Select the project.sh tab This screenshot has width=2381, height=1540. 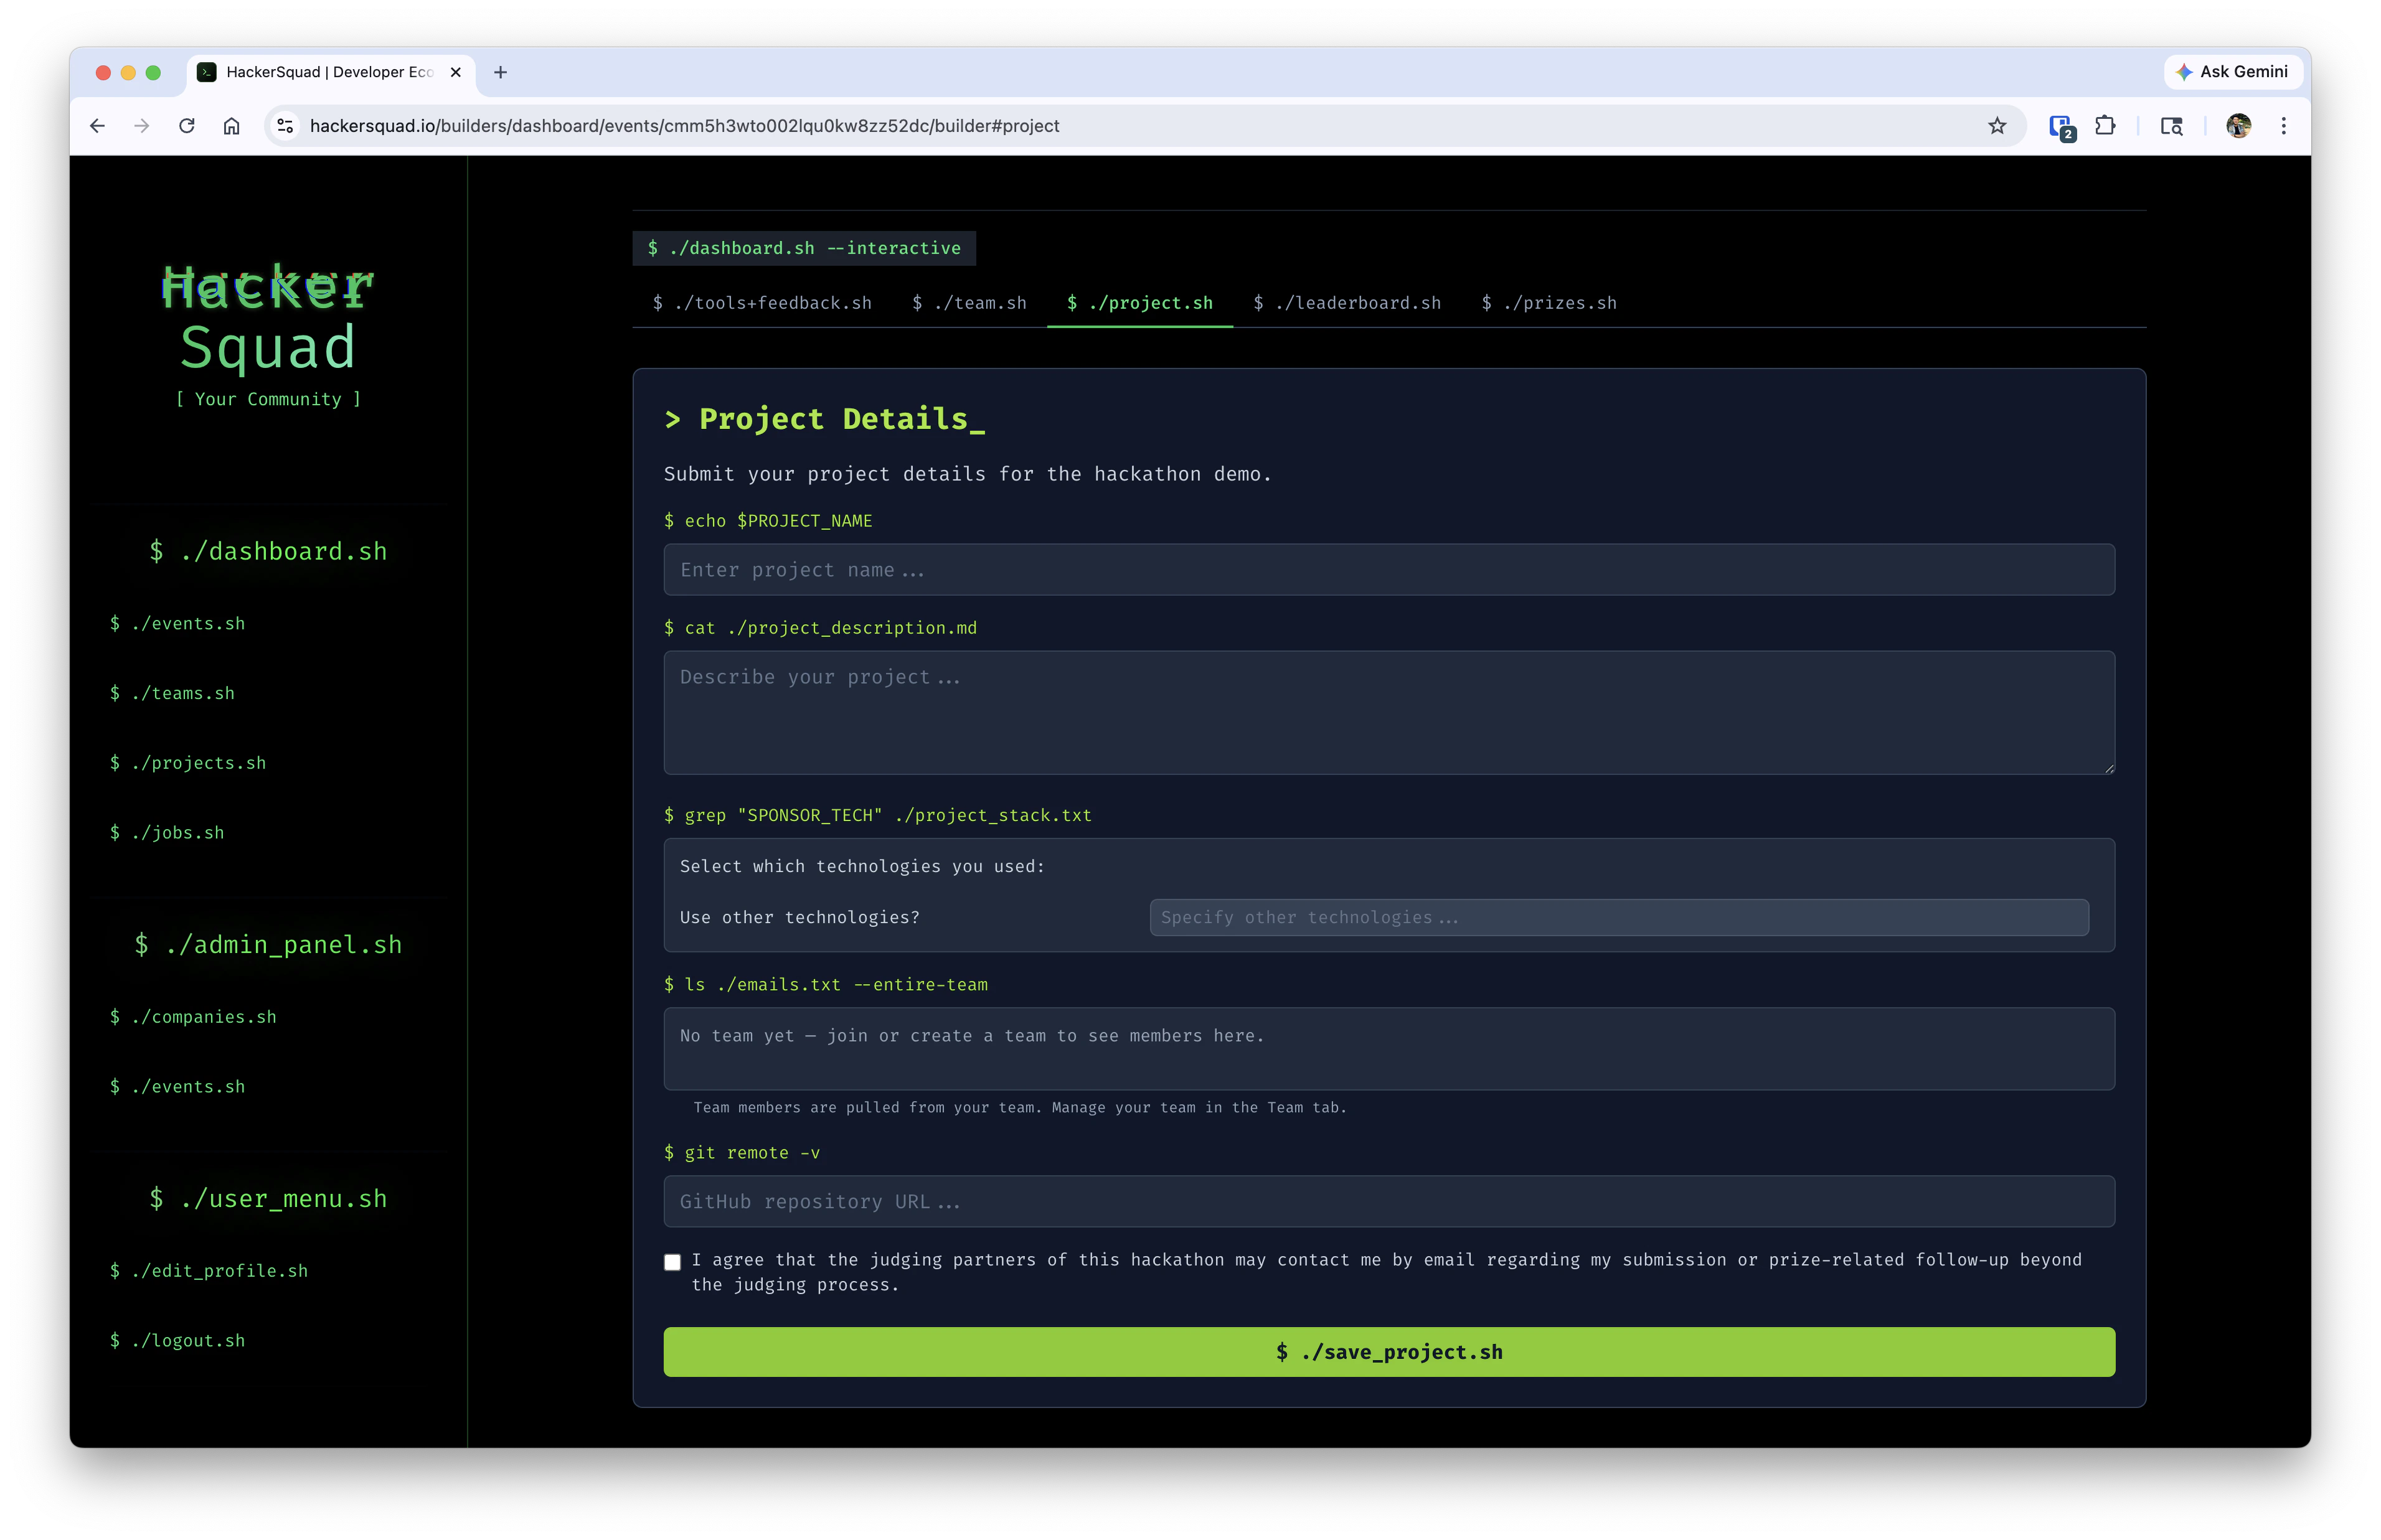[x=1139, y=303]
